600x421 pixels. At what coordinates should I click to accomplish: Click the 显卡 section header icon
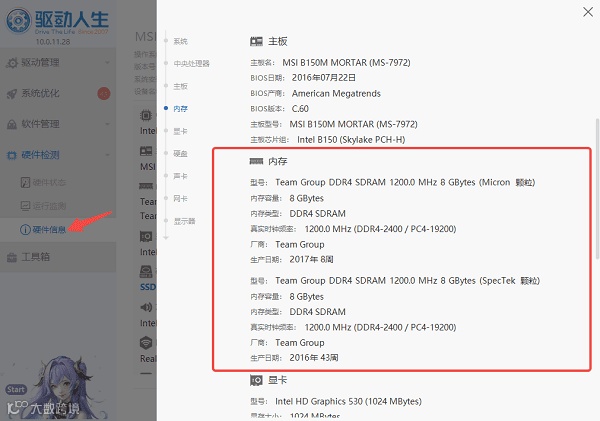[x=256, y=380]
